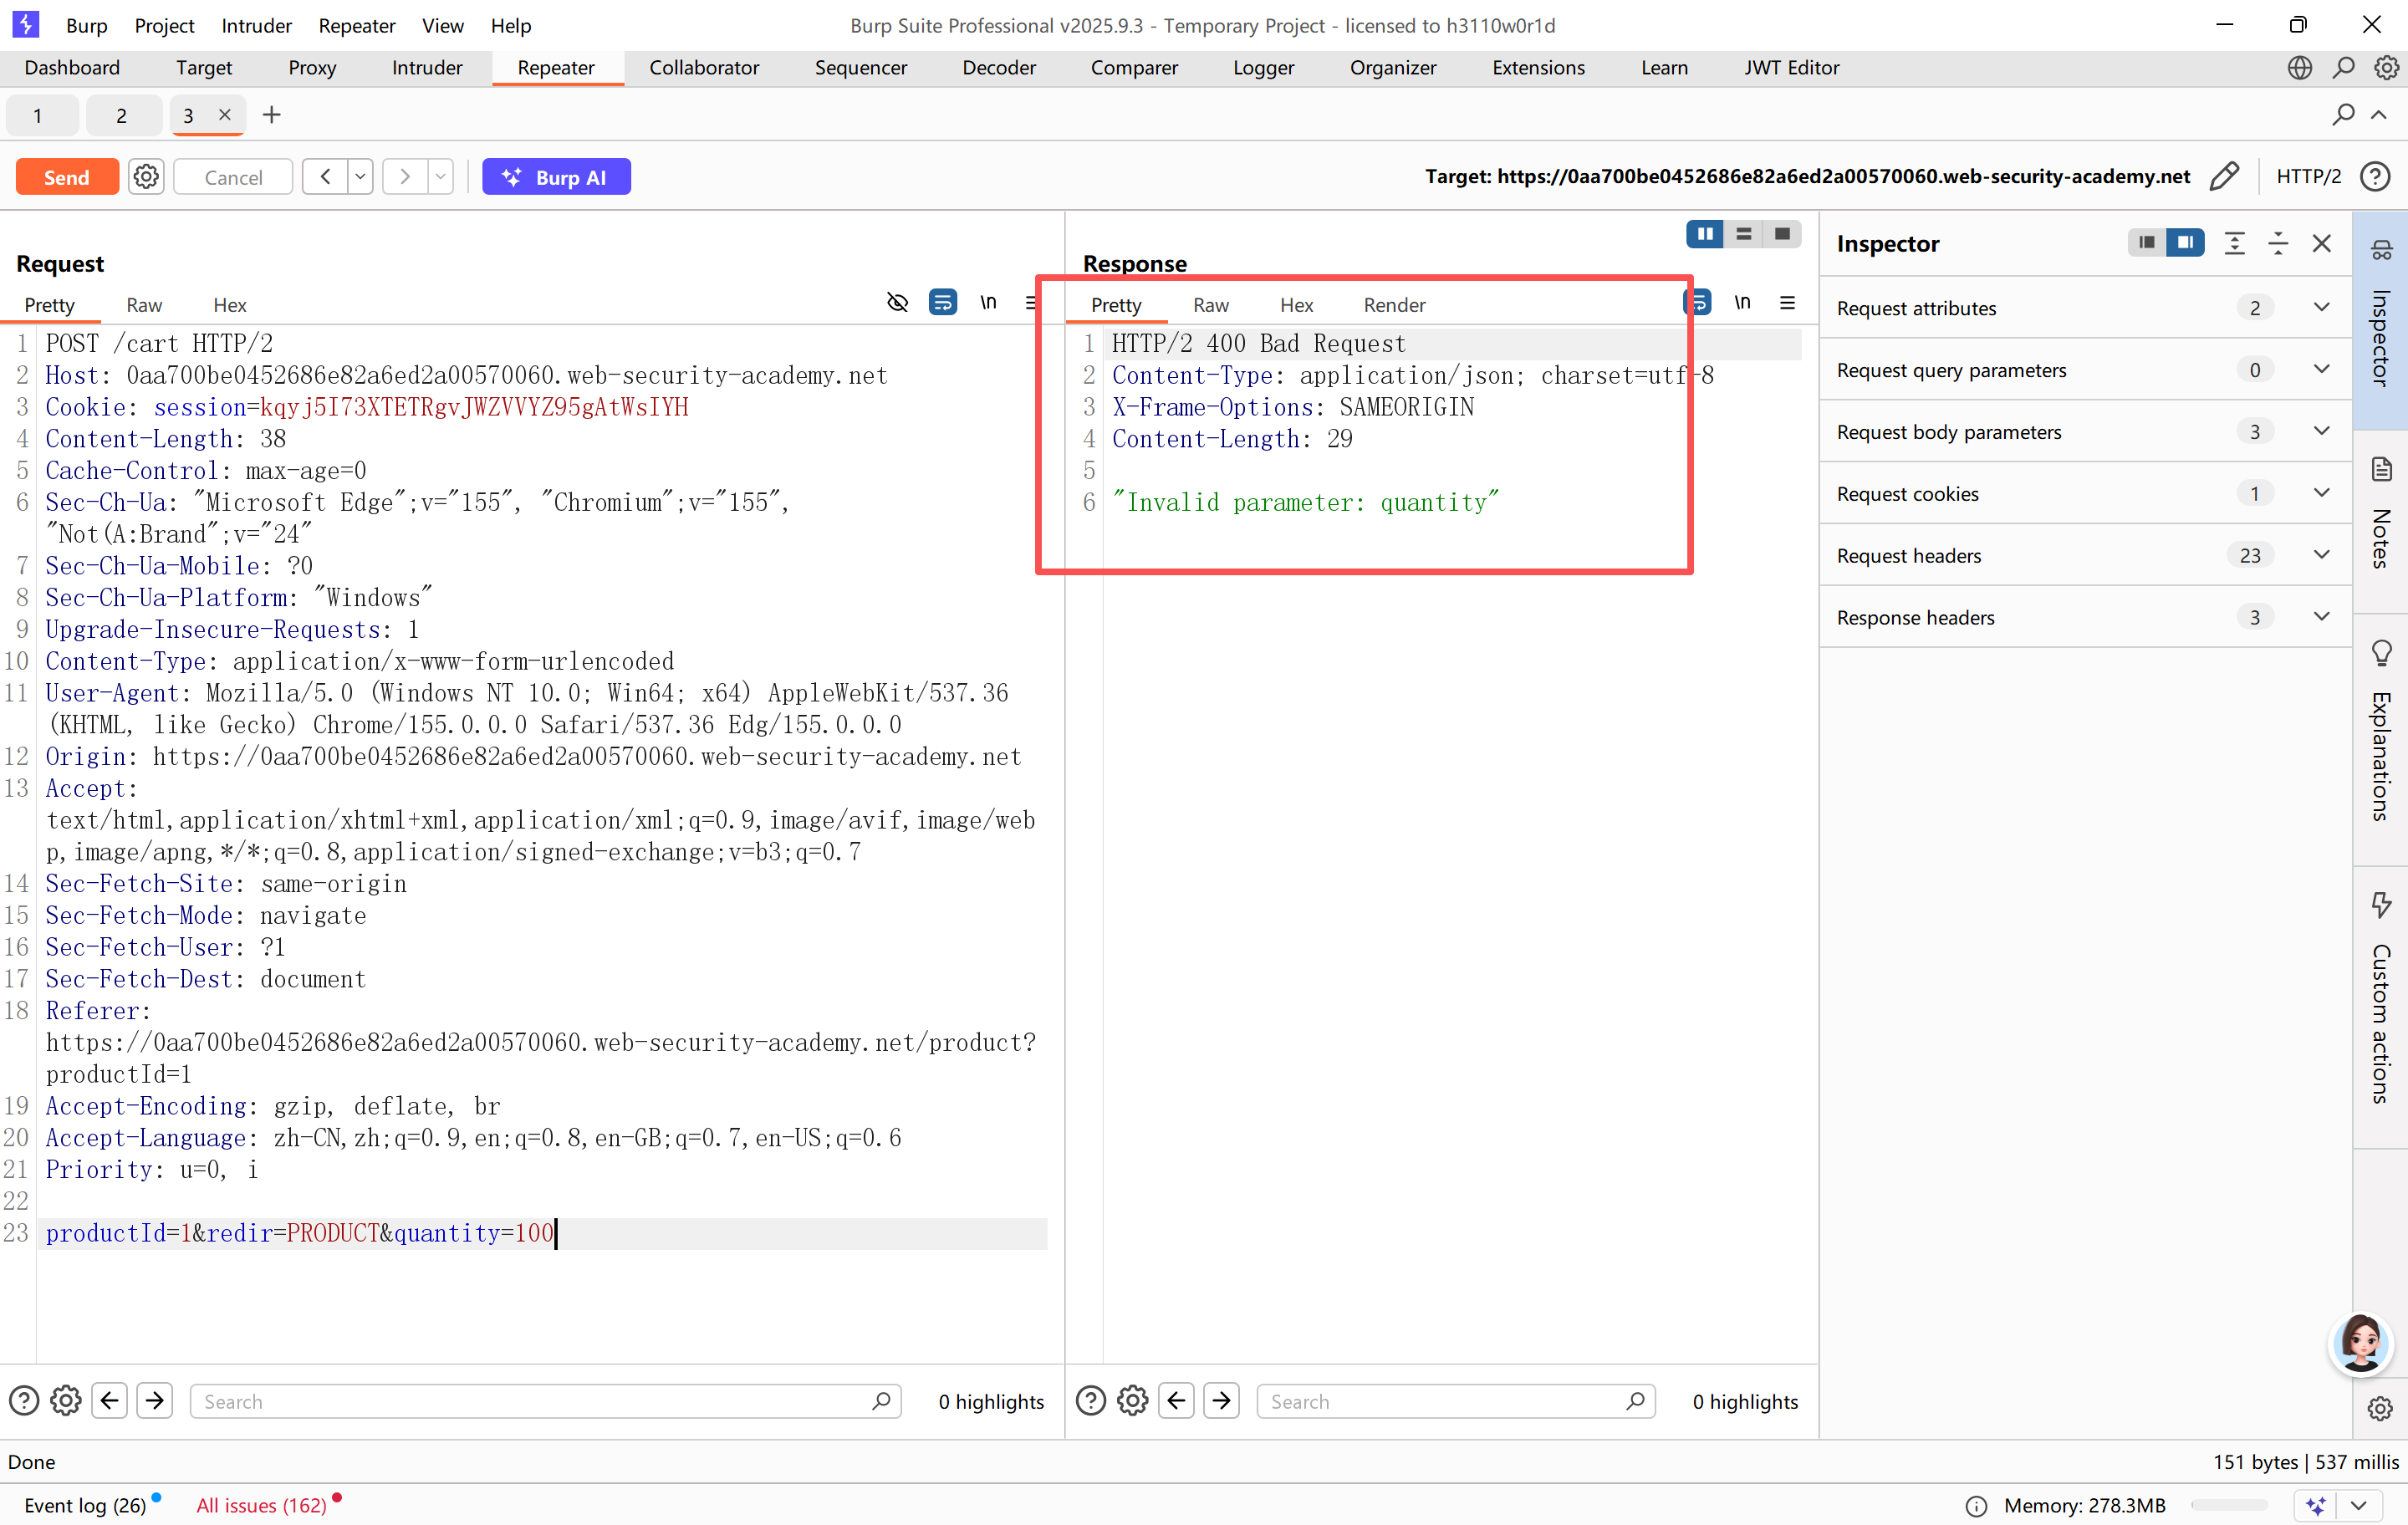This screenshot has width=2408, height=1525.
Task: Open the Proxy tab
Action: (312, 68)
